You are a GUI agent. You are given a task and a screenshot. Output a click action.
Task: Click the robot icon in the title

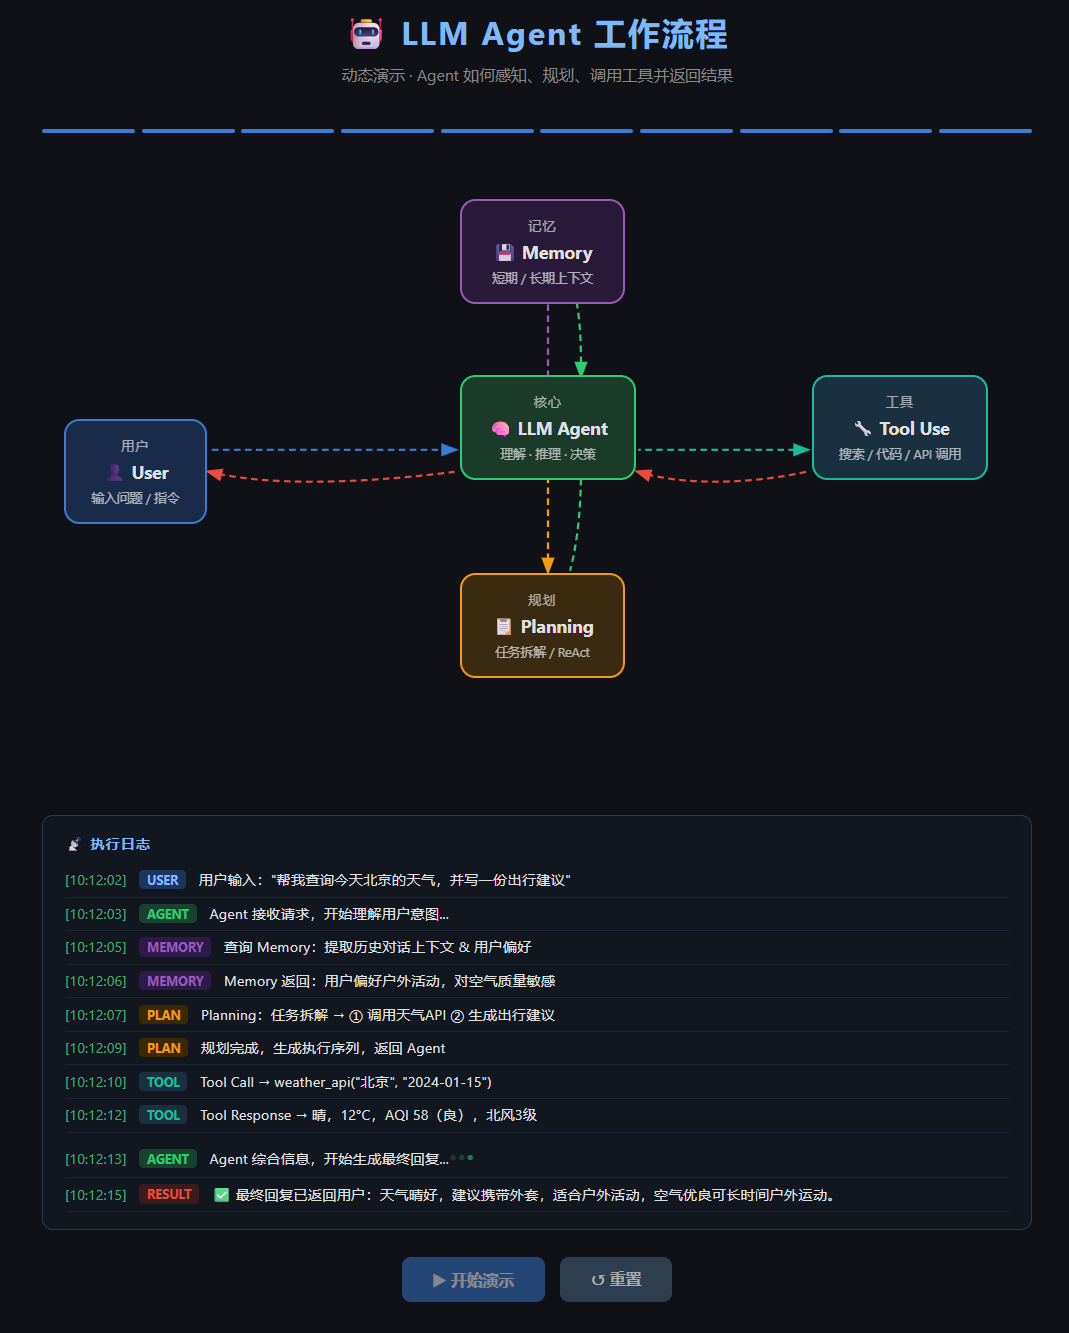[366, 34]
